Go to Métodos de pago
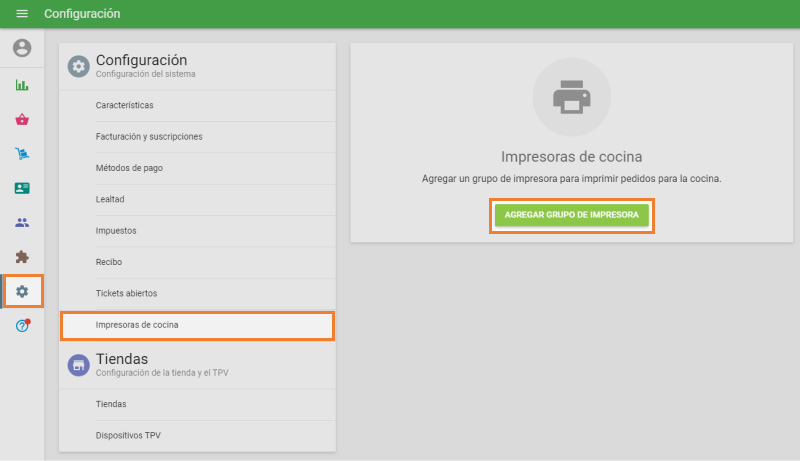Screen dimensions: 800x461 point(197,168)
